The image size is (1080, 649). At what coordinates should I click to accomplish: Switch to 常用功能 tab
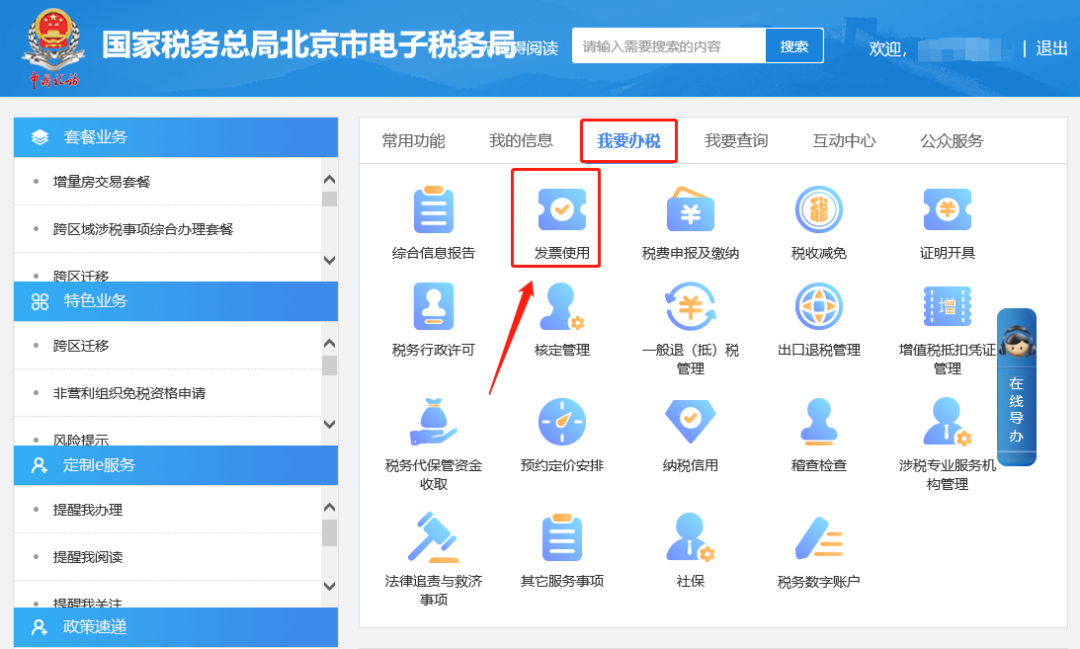[x=413, y=141]
